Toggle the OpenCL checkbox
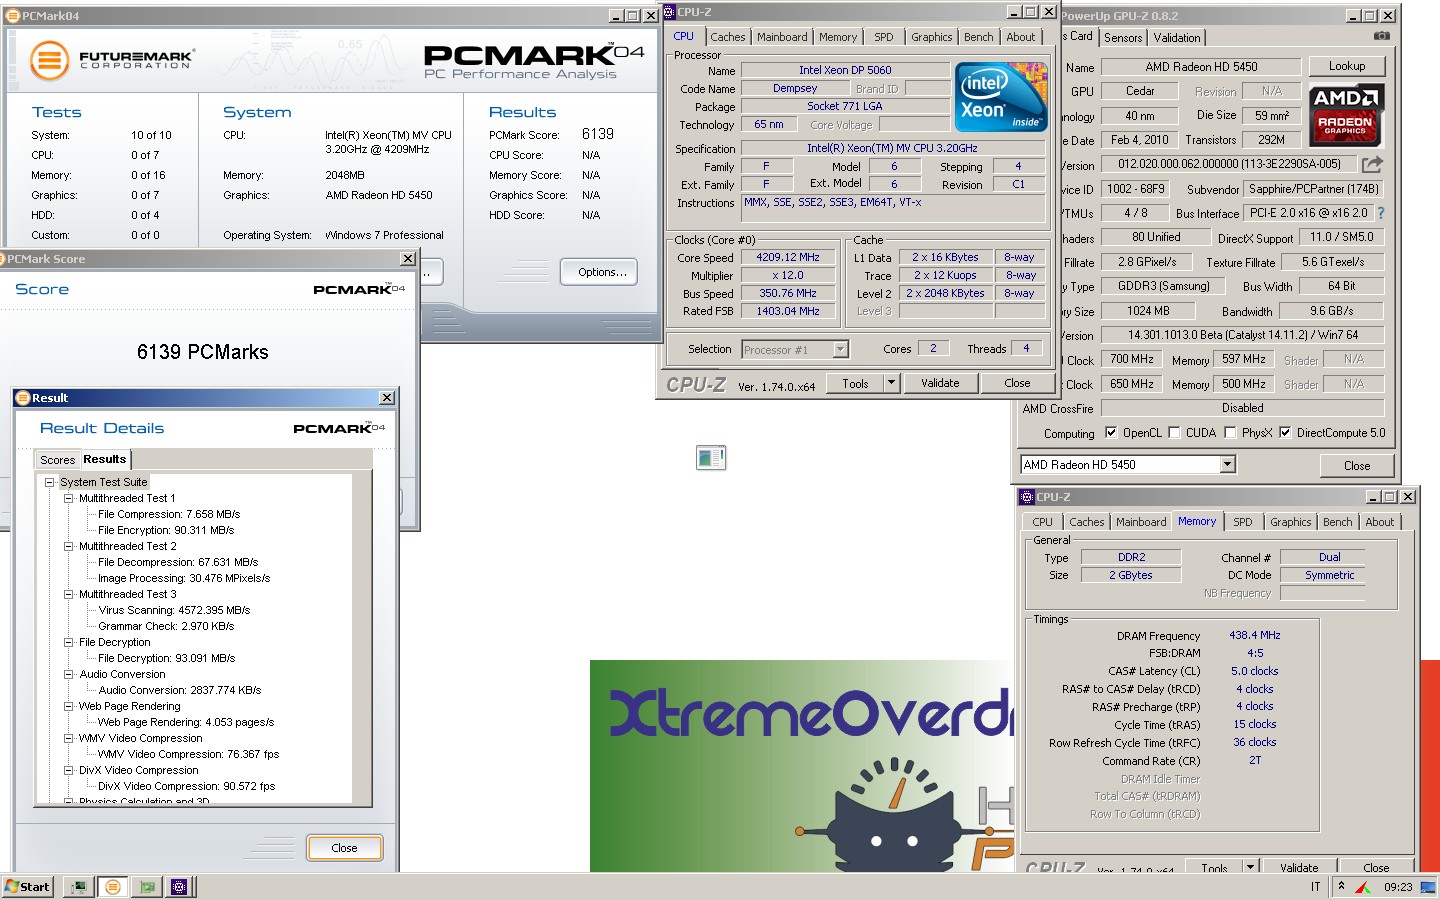The image size is (1440, 900). (1111, 433)
